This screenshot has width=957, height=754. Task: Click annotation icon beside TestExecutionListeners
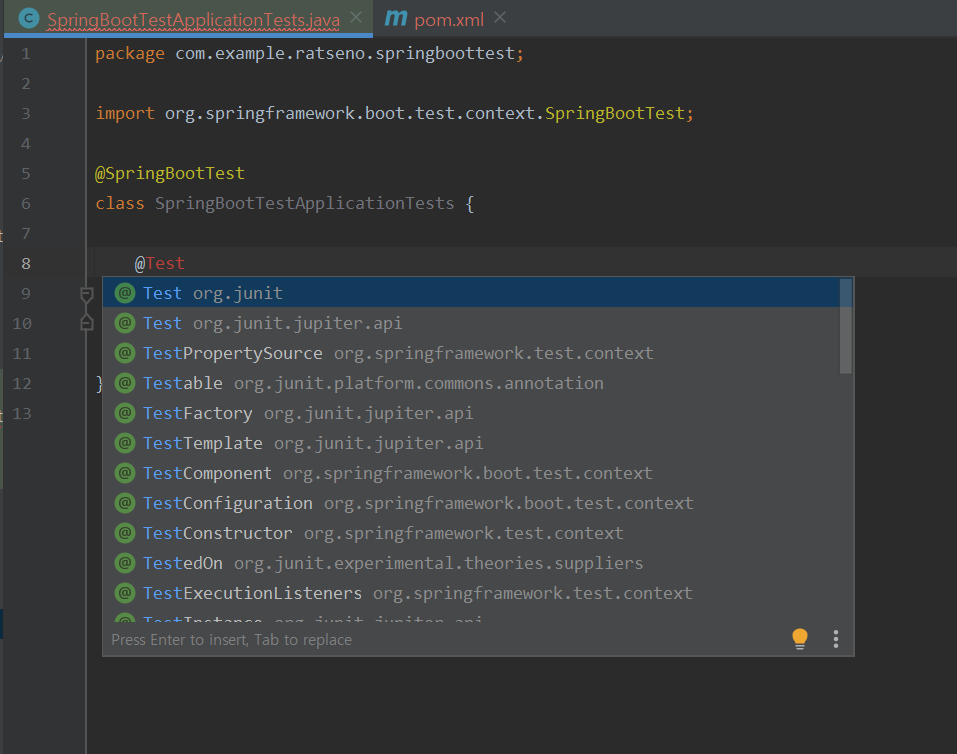125,593
